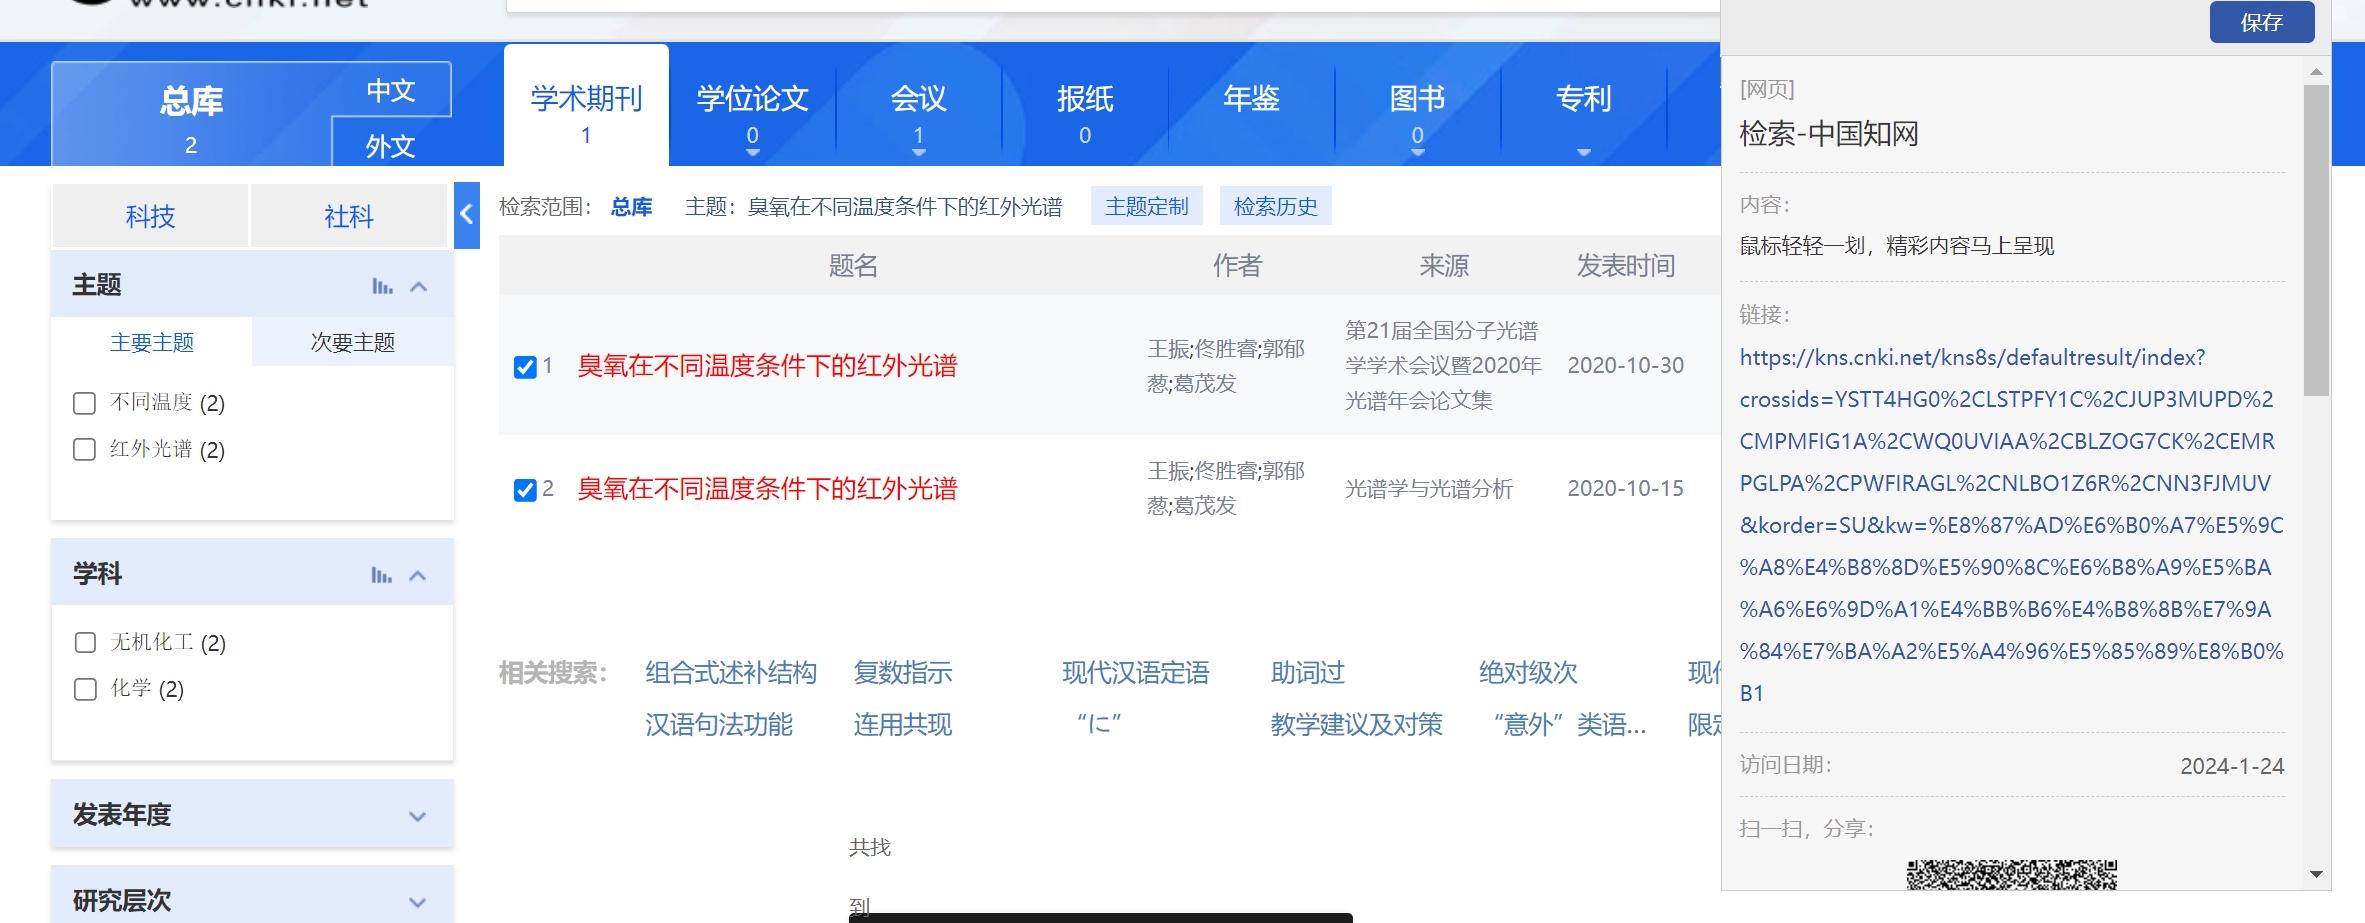Viewport: 2365px width, 923px height.
Task: Collapse the left sidebar with arrow handle
Action: [x=466, y=214]
